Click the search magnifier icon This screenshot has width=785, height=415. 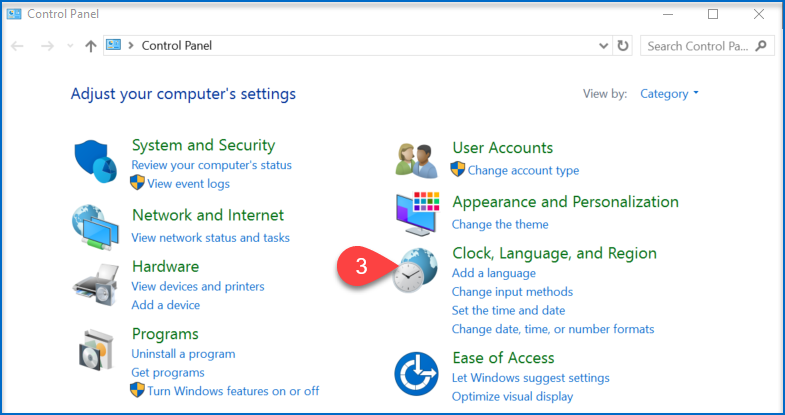click(x=761, y=46)
